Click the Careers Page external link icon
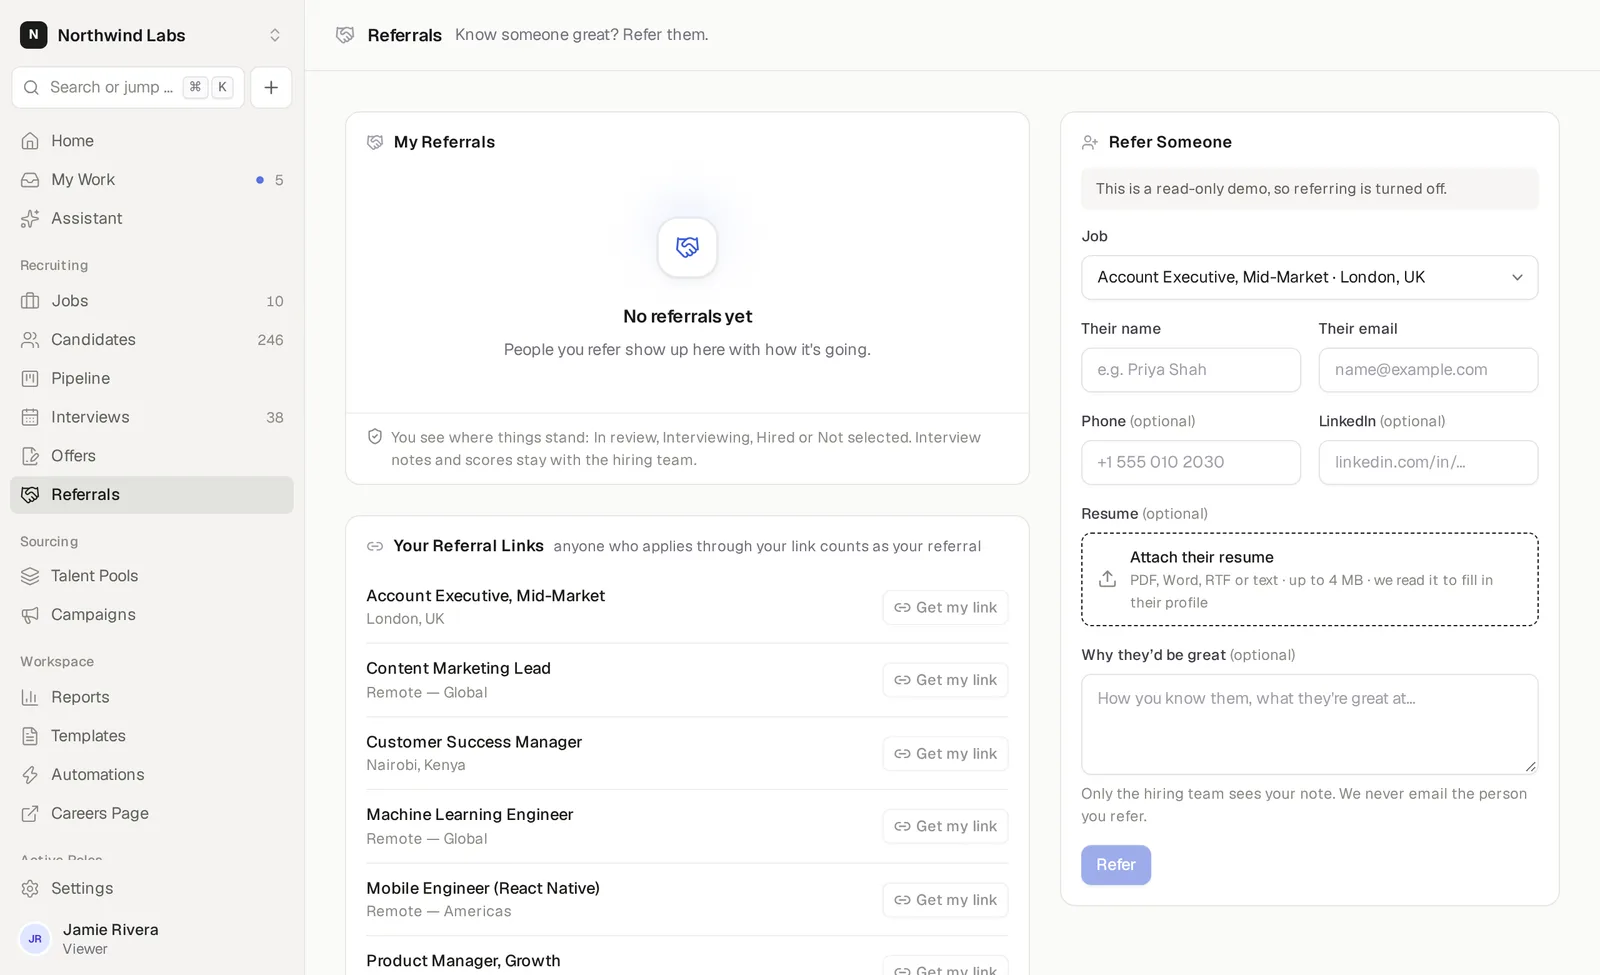Screen dimensions: 1600x975 coord(30,814)
